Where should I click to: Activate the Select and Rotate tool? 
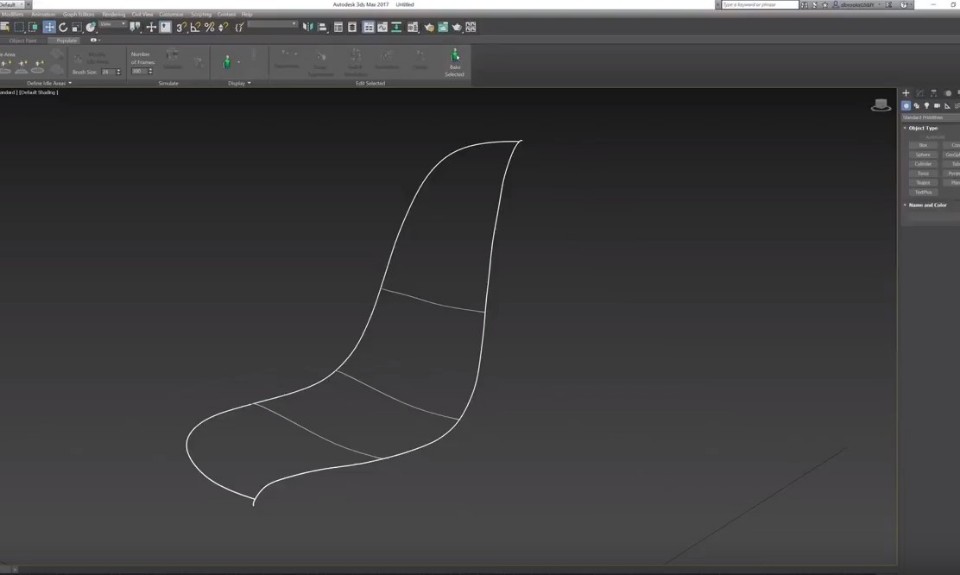click(63, 27)
